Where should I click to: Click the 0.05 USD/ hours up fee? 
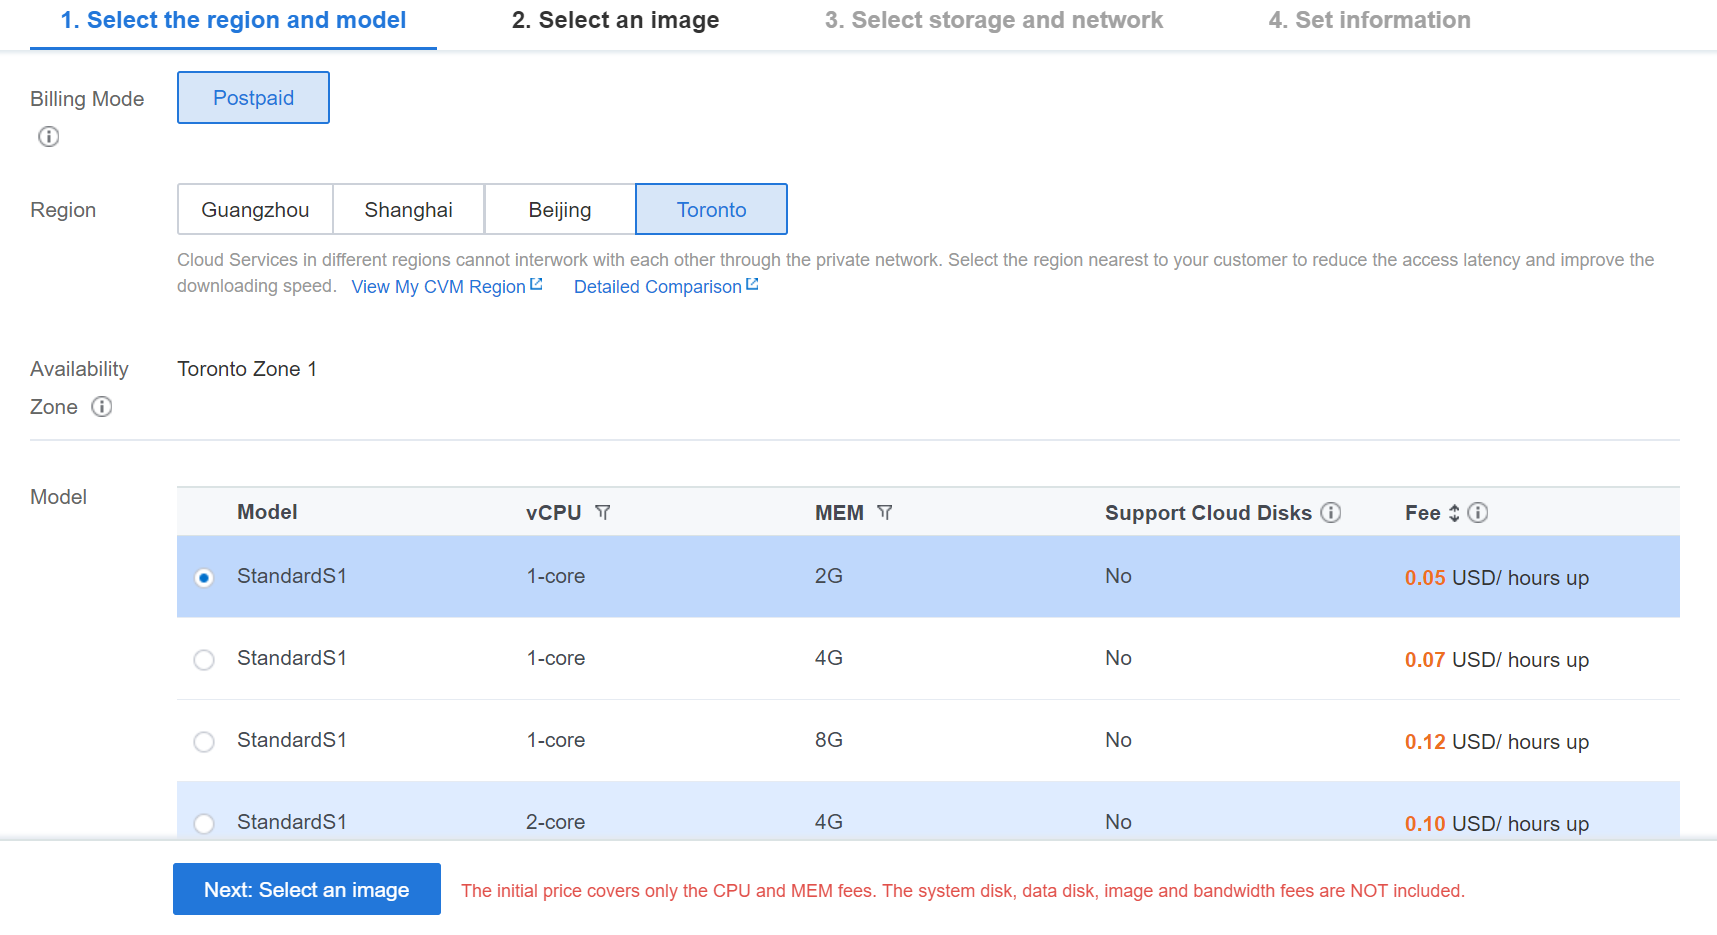coord(1497,578)
